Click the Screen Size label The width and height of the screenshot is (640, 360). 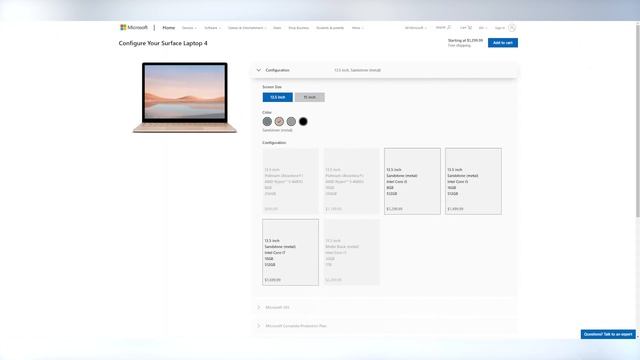(x=272, y=87)
